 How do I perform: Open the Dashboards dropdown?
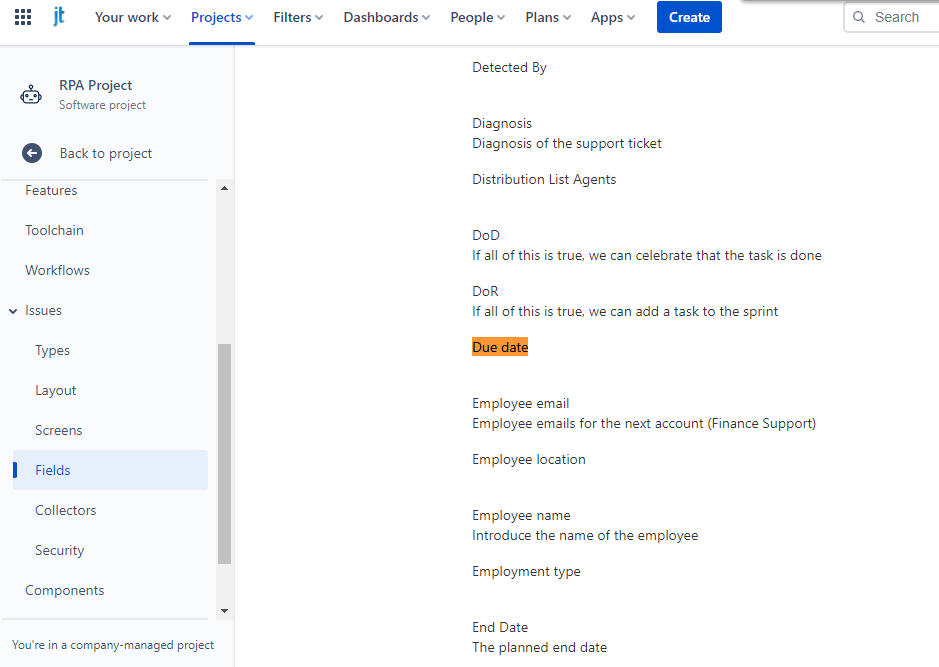pos(387,17)
